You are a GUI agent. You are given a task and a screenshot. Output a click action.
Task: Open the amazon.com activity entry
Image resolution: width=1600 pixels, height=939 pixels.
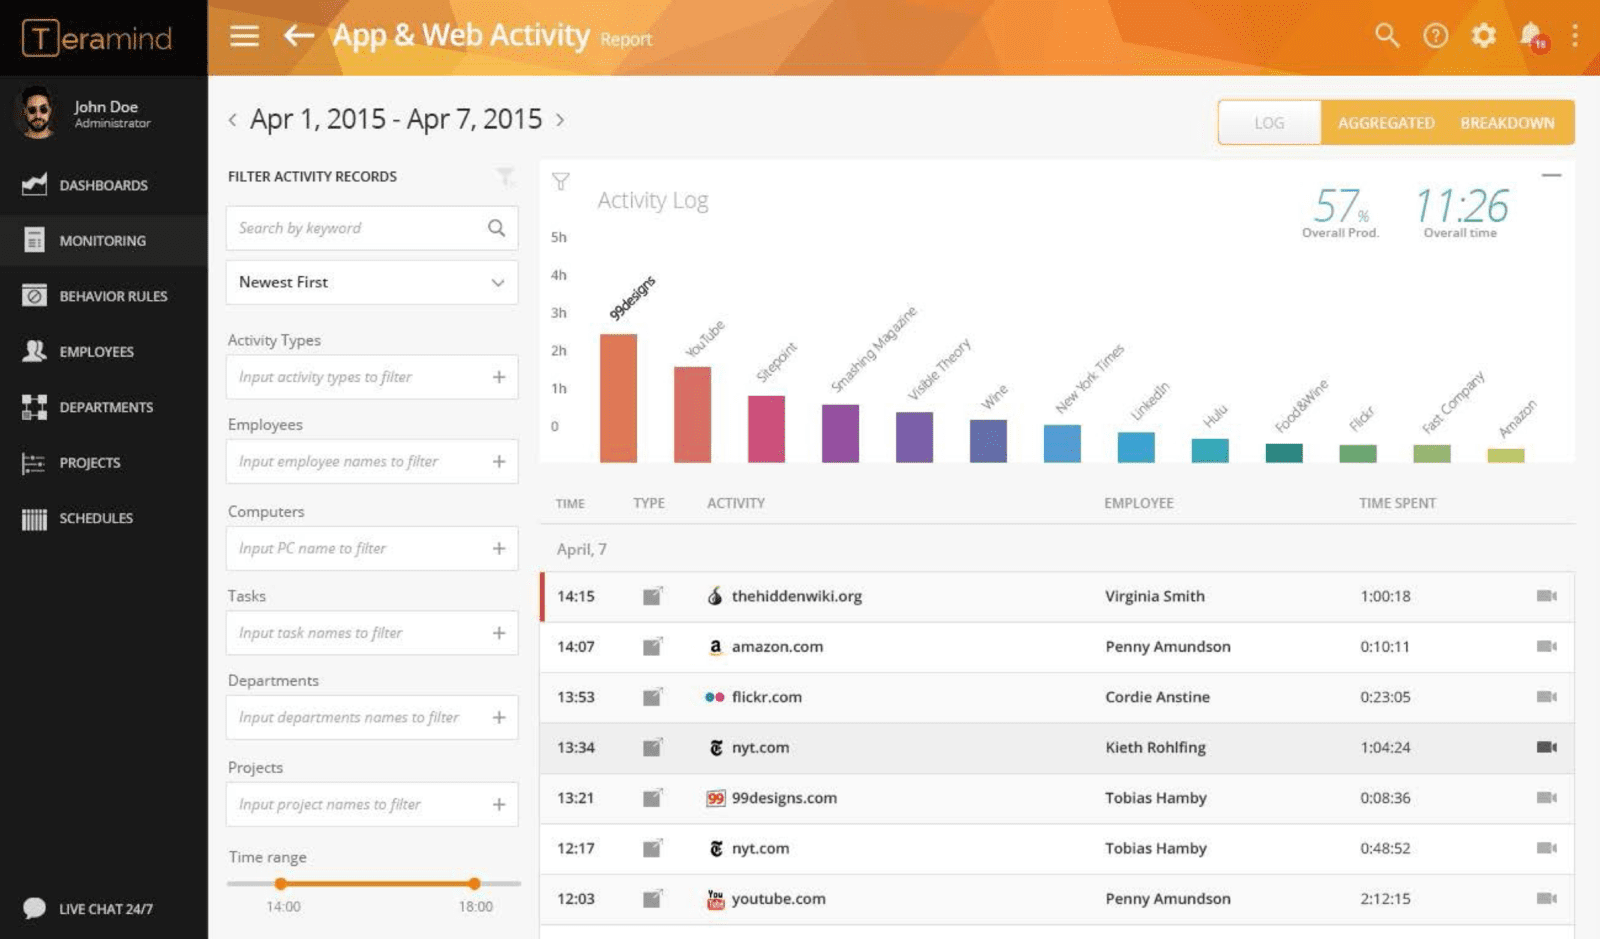tap(777, 646)
